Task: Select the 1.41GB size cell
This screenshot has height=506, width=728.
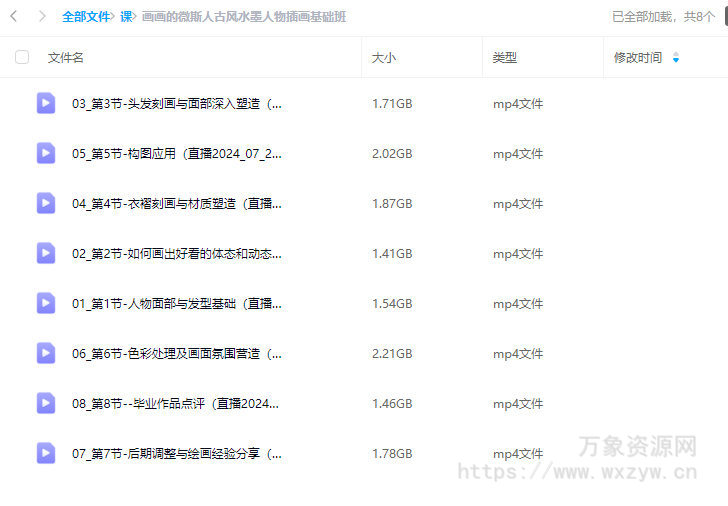Action: (392, 254)
